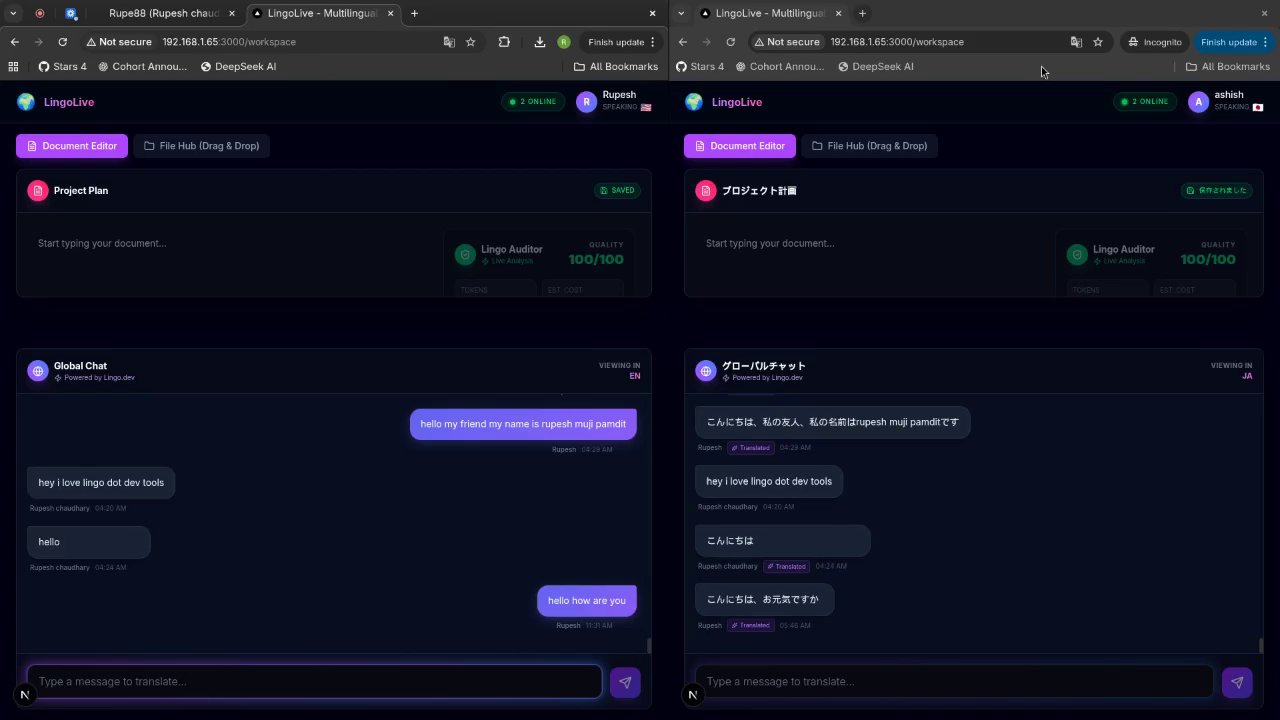The height and width of the screenshot is (720, 1280).
Task: Click the Japan flag beside ashish
Action: (x=1258, y=107)
